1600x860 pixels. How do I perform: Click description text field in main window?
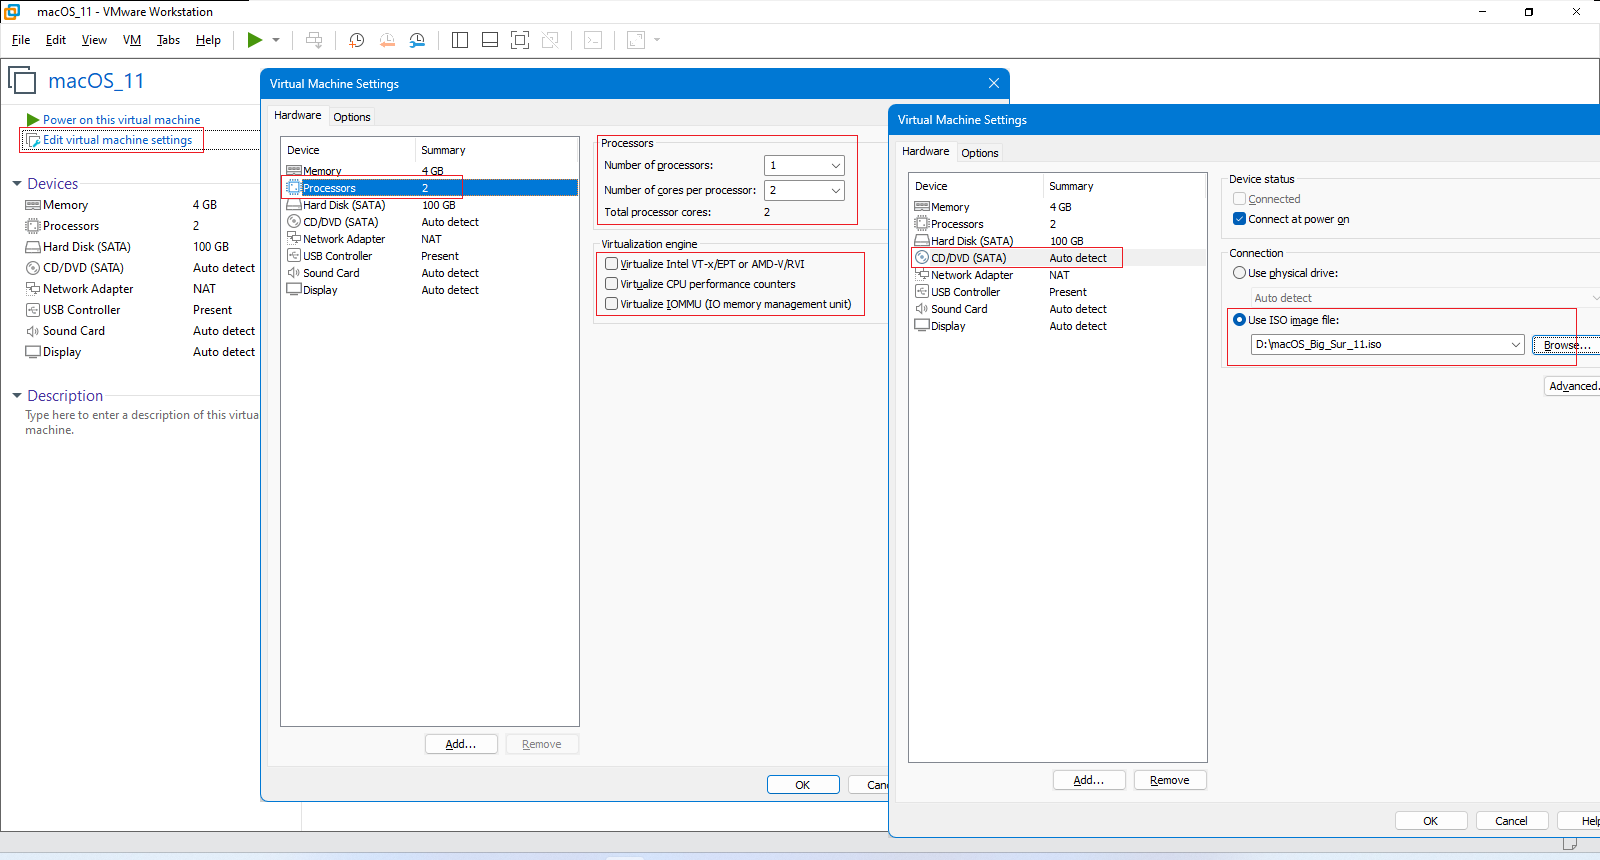[x=141, y=422]
